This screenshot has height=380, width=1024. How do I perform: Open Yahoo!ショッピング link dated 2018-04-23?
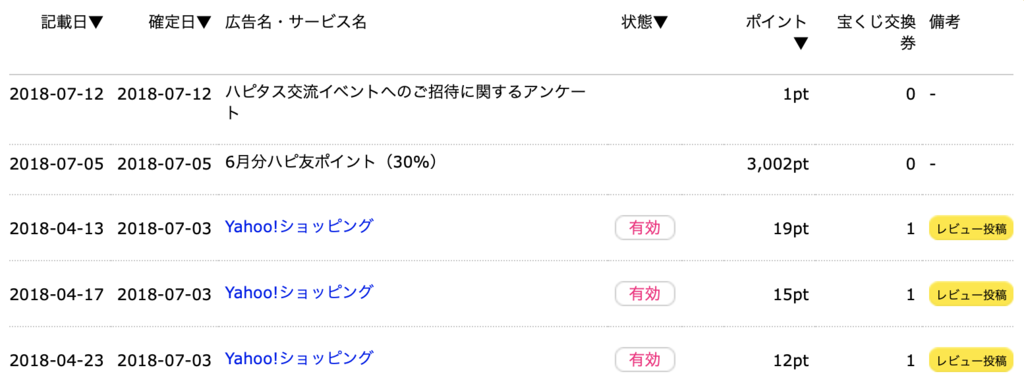(x=299, y=358)
